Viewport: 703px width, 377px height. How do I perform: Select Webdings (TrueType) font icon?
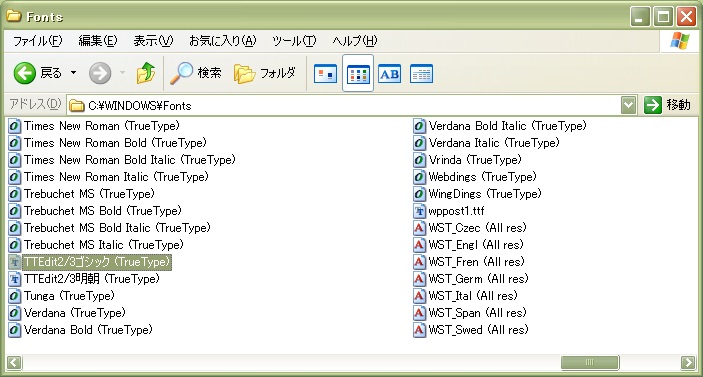pyautogui.click(x=419, y=177)
